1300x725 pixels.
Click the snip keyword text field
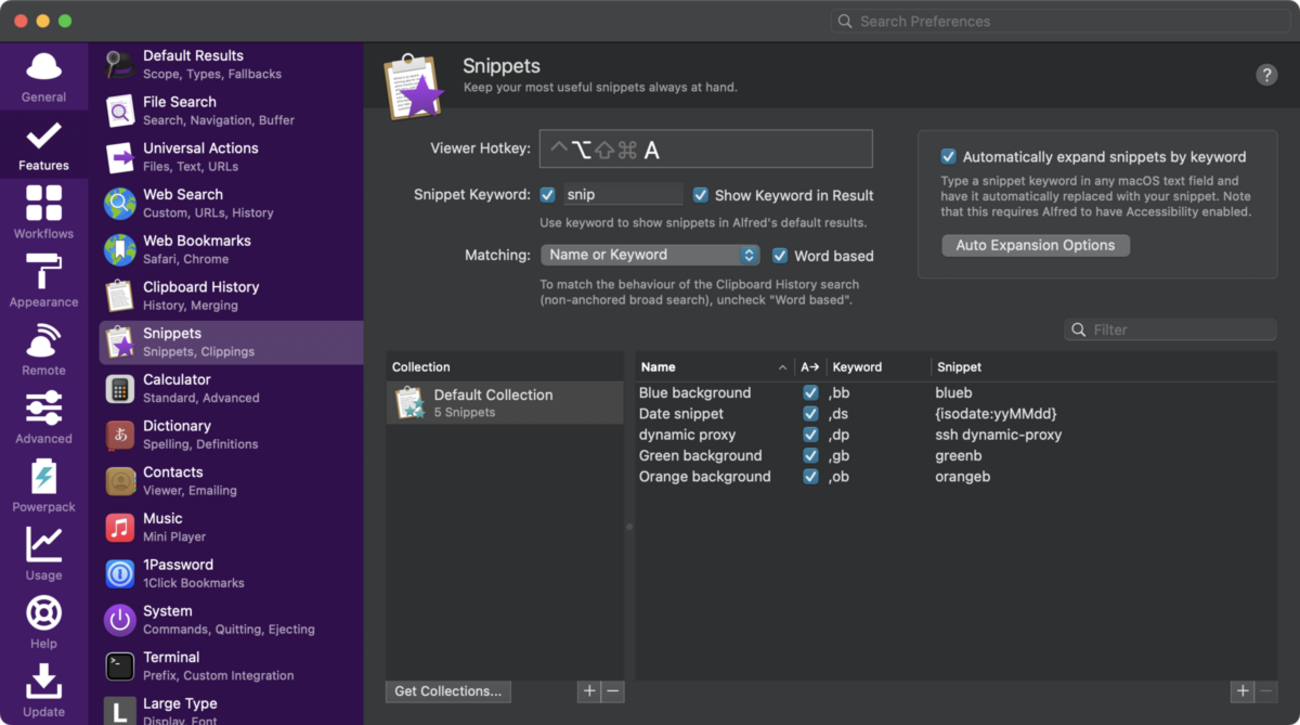[623, 194]
